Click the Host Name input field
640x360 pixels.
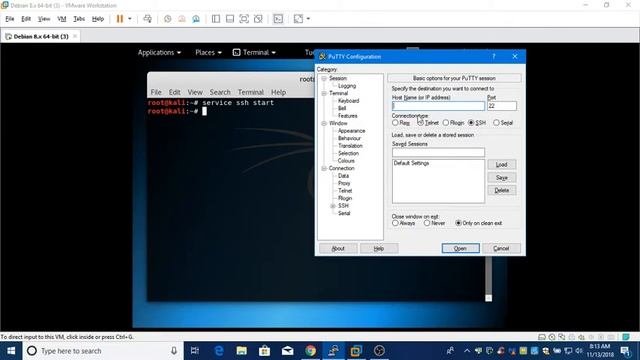coord(438,106)
